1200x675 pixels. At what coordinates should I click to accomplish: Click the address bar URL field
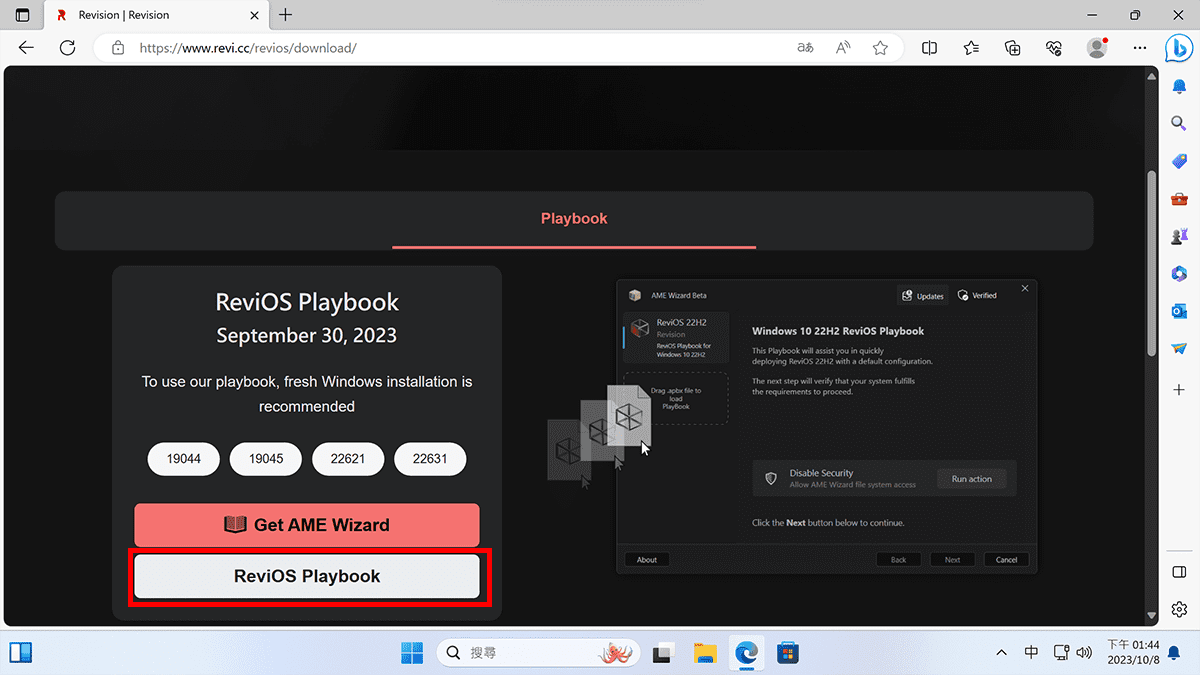450,48
